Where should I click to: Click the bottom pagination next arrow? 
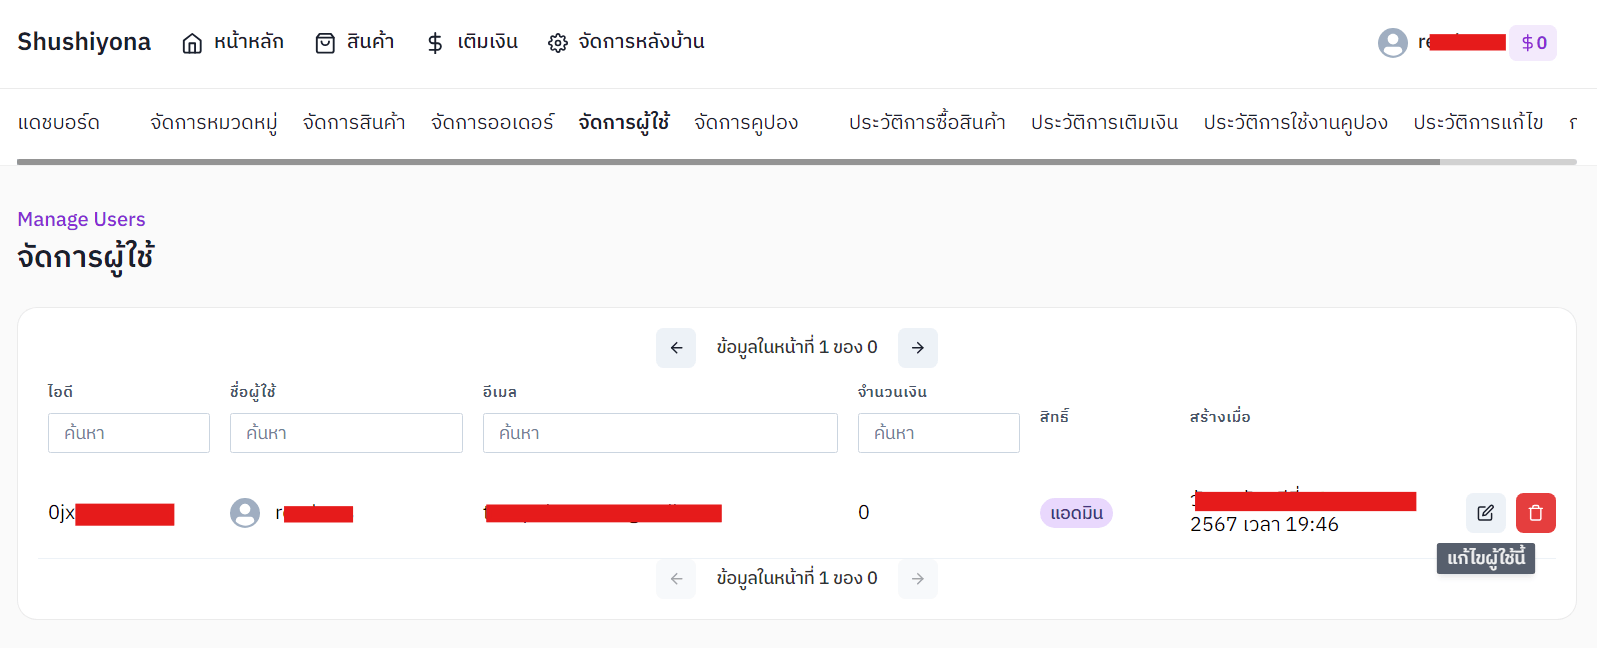click(x=917, y=579)
